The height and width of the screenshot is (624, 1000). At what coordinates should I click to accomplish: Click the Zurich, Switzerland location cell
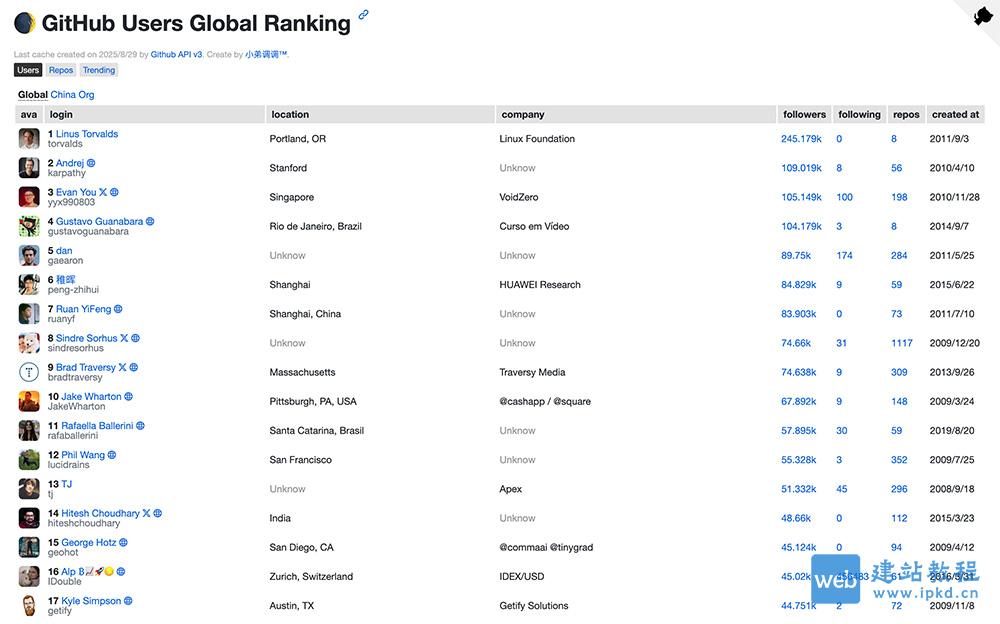[311, 577]
